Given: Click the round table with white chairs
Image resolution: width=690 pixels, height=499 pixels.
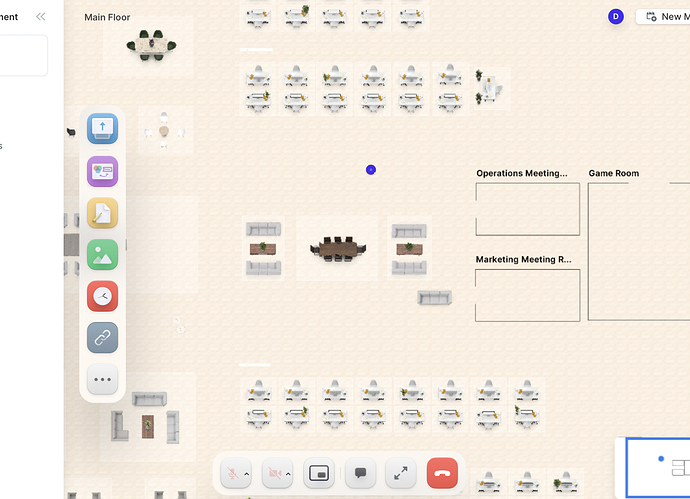Looking at the screenshot, I should pos(164,131).
